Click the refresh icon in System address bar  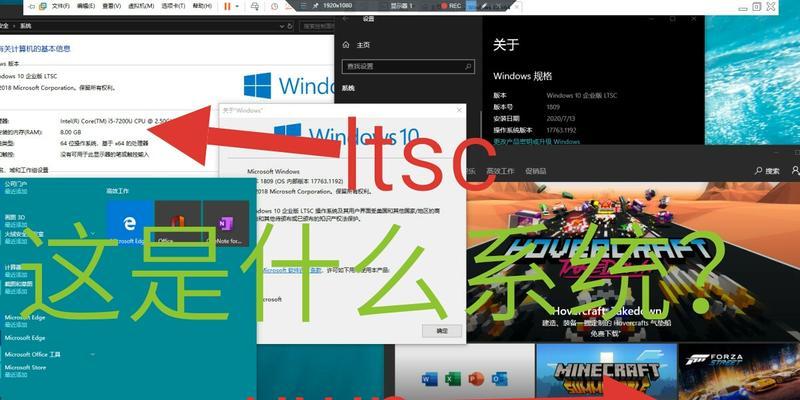pos(290,26)
